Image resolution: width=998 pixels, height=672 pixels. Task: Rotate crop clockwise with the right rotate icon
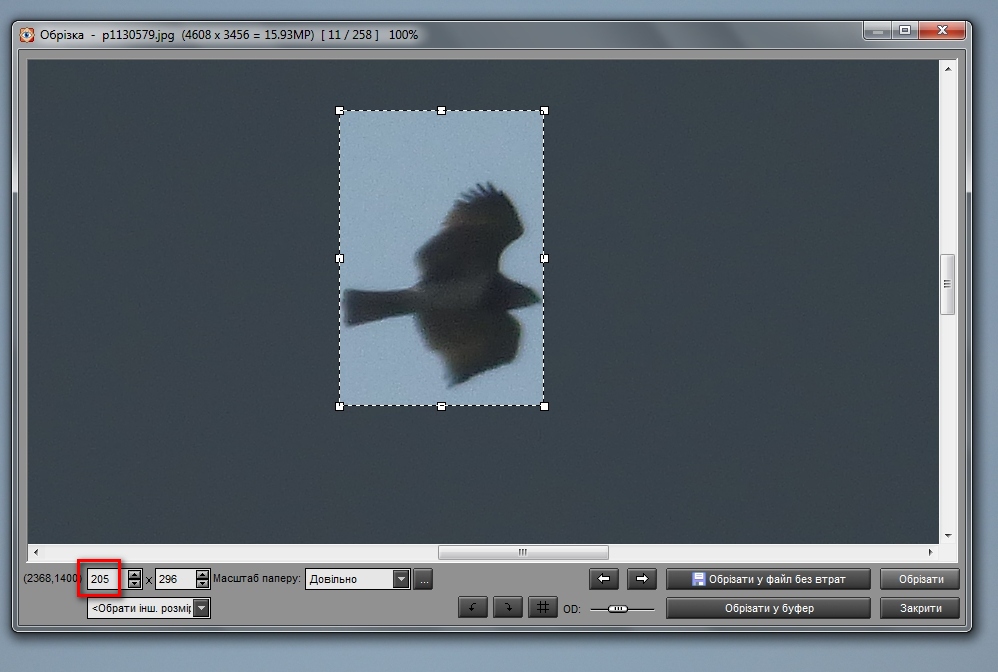tap(507, 608)
